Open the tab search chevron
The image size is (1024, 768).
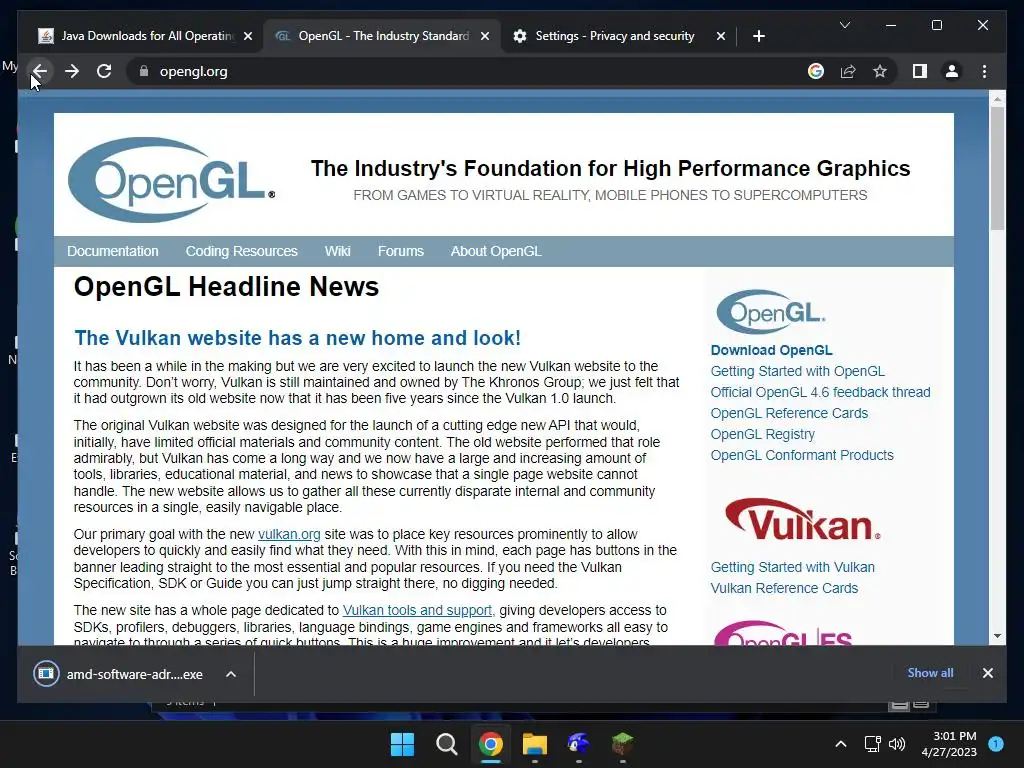click(x=844, y=25)
